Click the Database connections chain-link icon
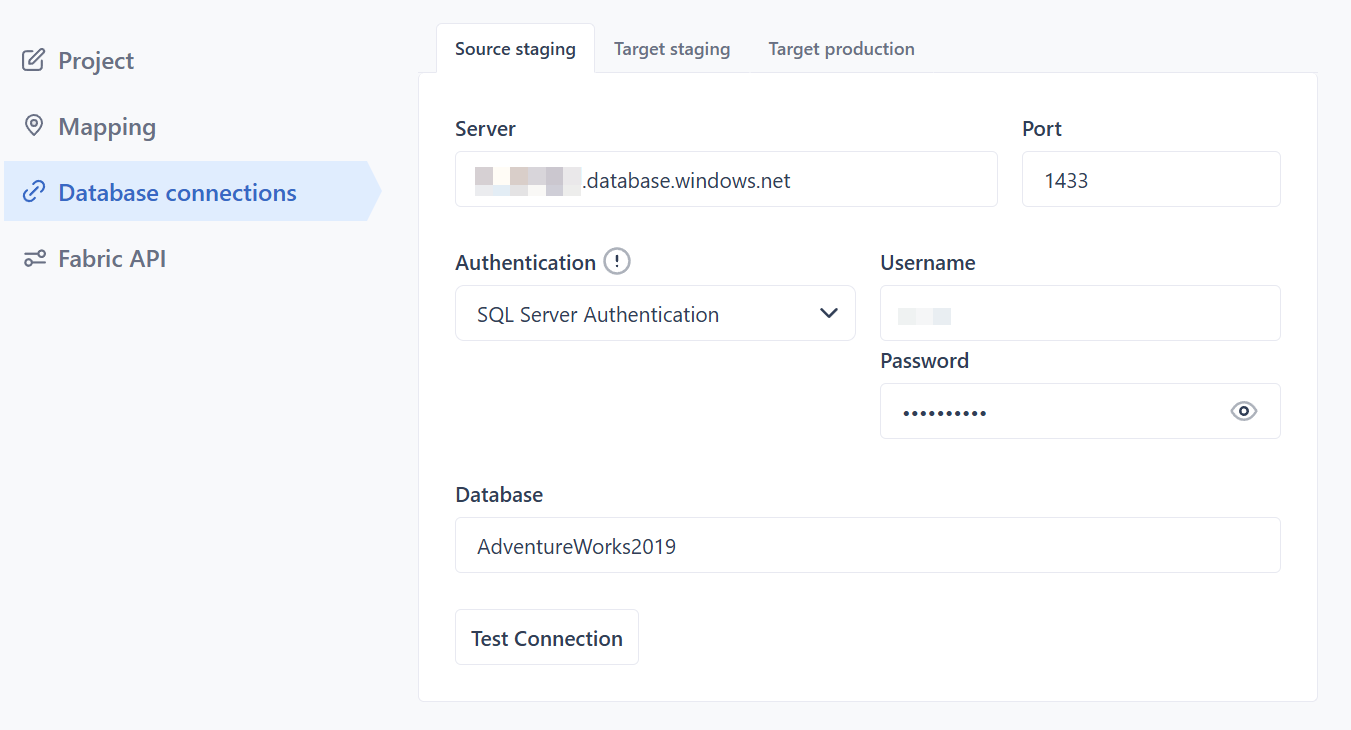This screenshot has width=1351, height=730. [x=34, y=192]
